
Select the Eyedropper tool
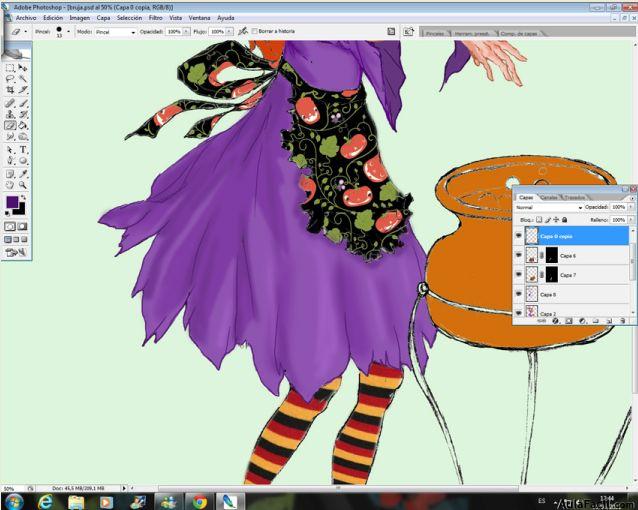click(23, 174)
